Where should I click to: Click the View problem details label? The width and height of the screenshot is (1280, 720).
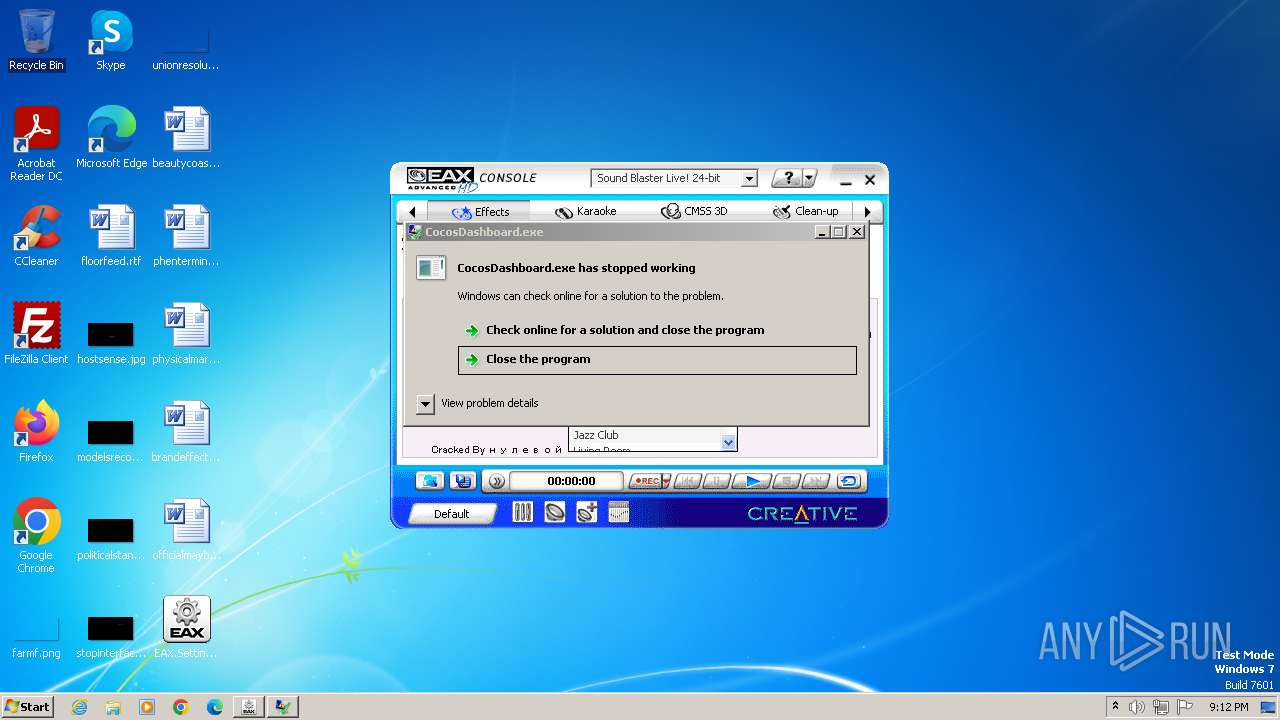point(490,403)
